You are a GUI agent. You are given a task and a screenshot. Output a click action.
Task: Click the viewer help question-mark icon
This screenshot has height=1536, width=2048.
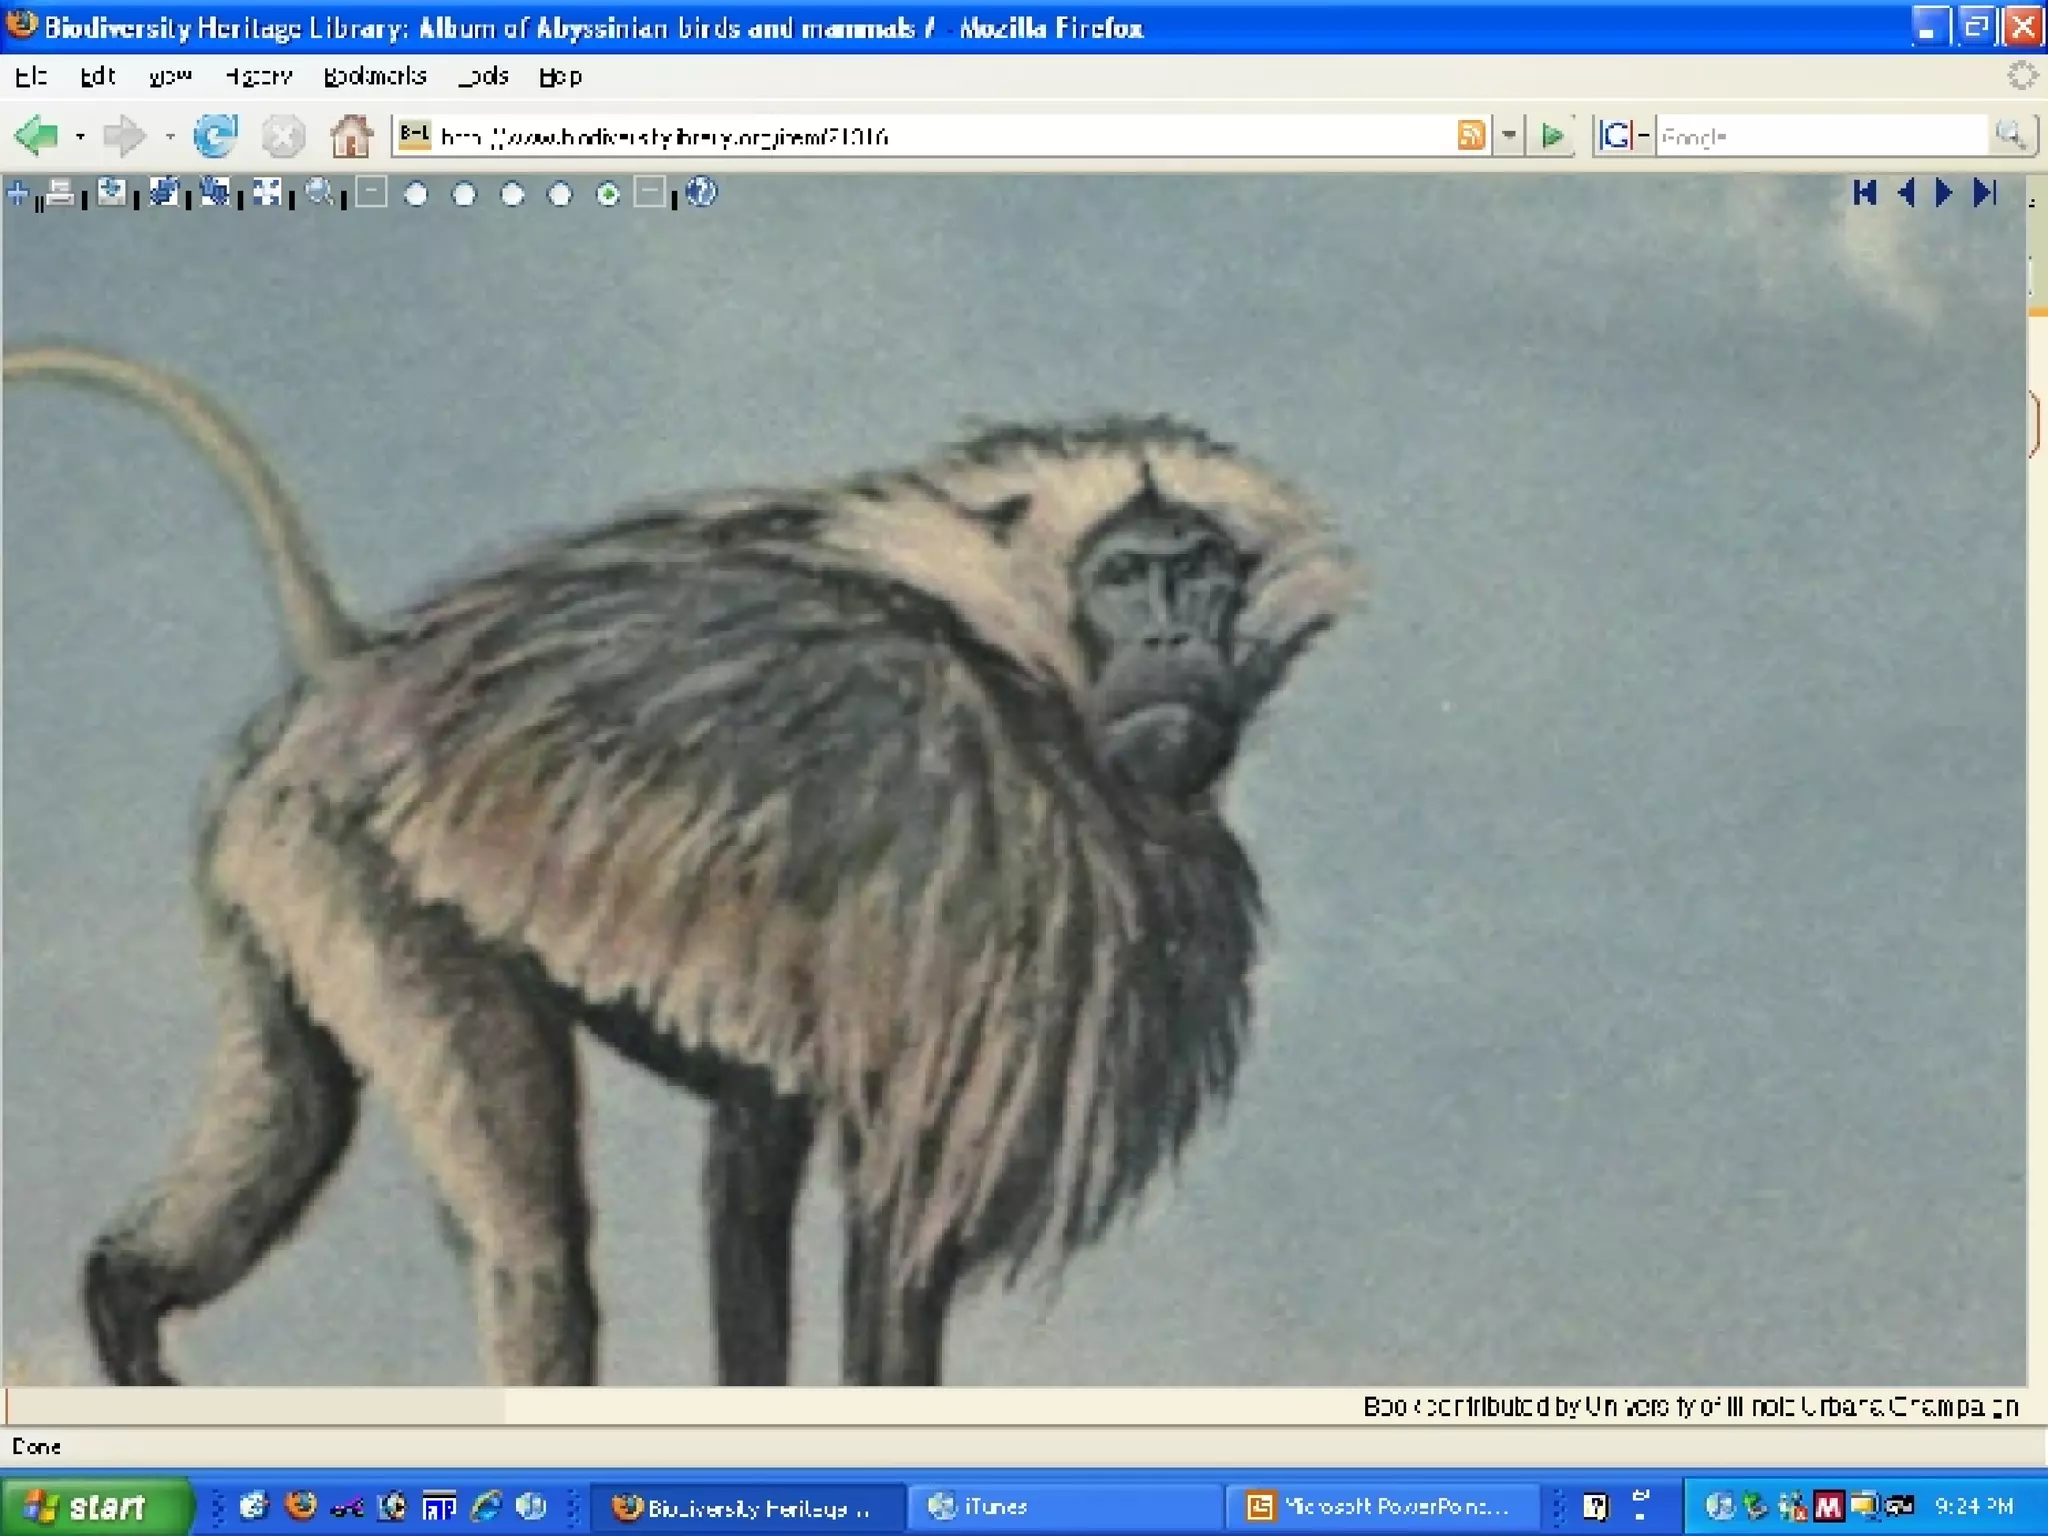tap(701, 192)
